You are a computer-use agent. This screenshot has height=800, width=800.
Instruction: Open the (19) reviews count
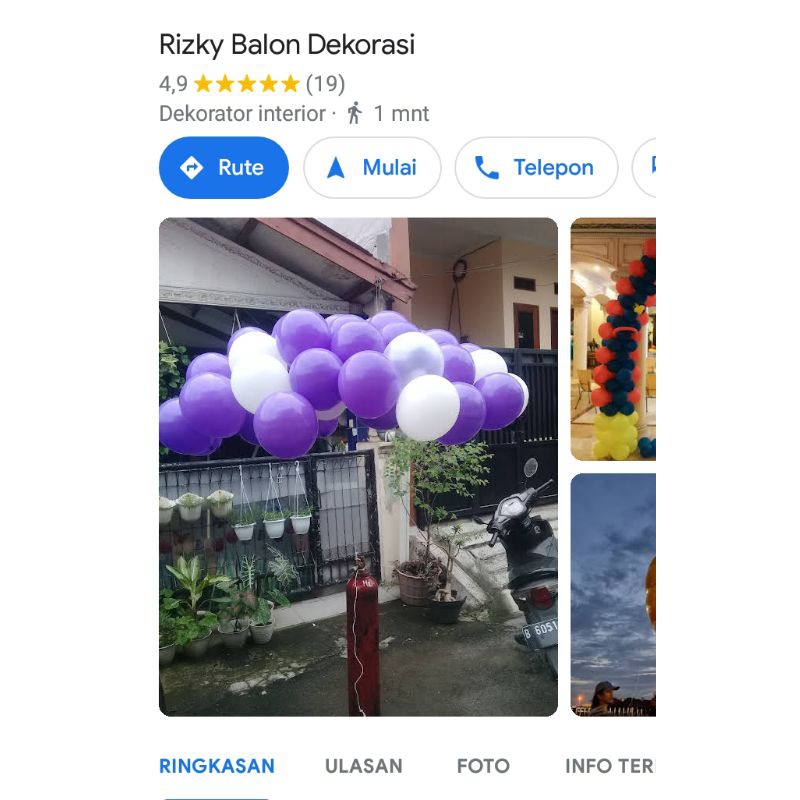(326, 84)
